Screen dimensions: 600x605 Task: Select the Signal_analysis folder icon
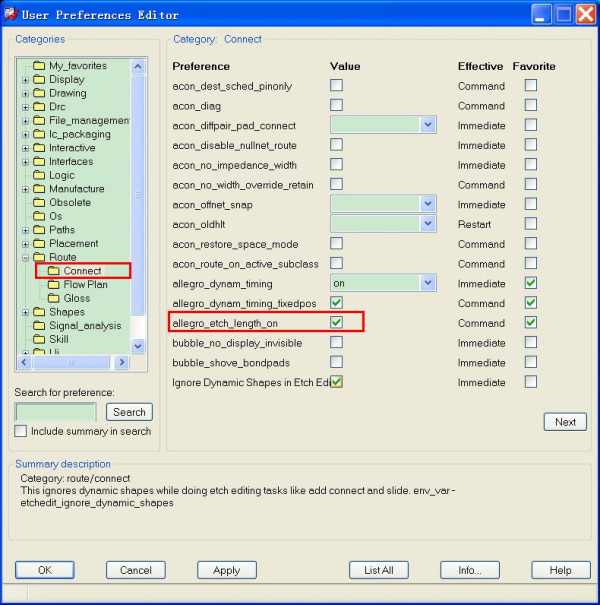coord(39,326)
